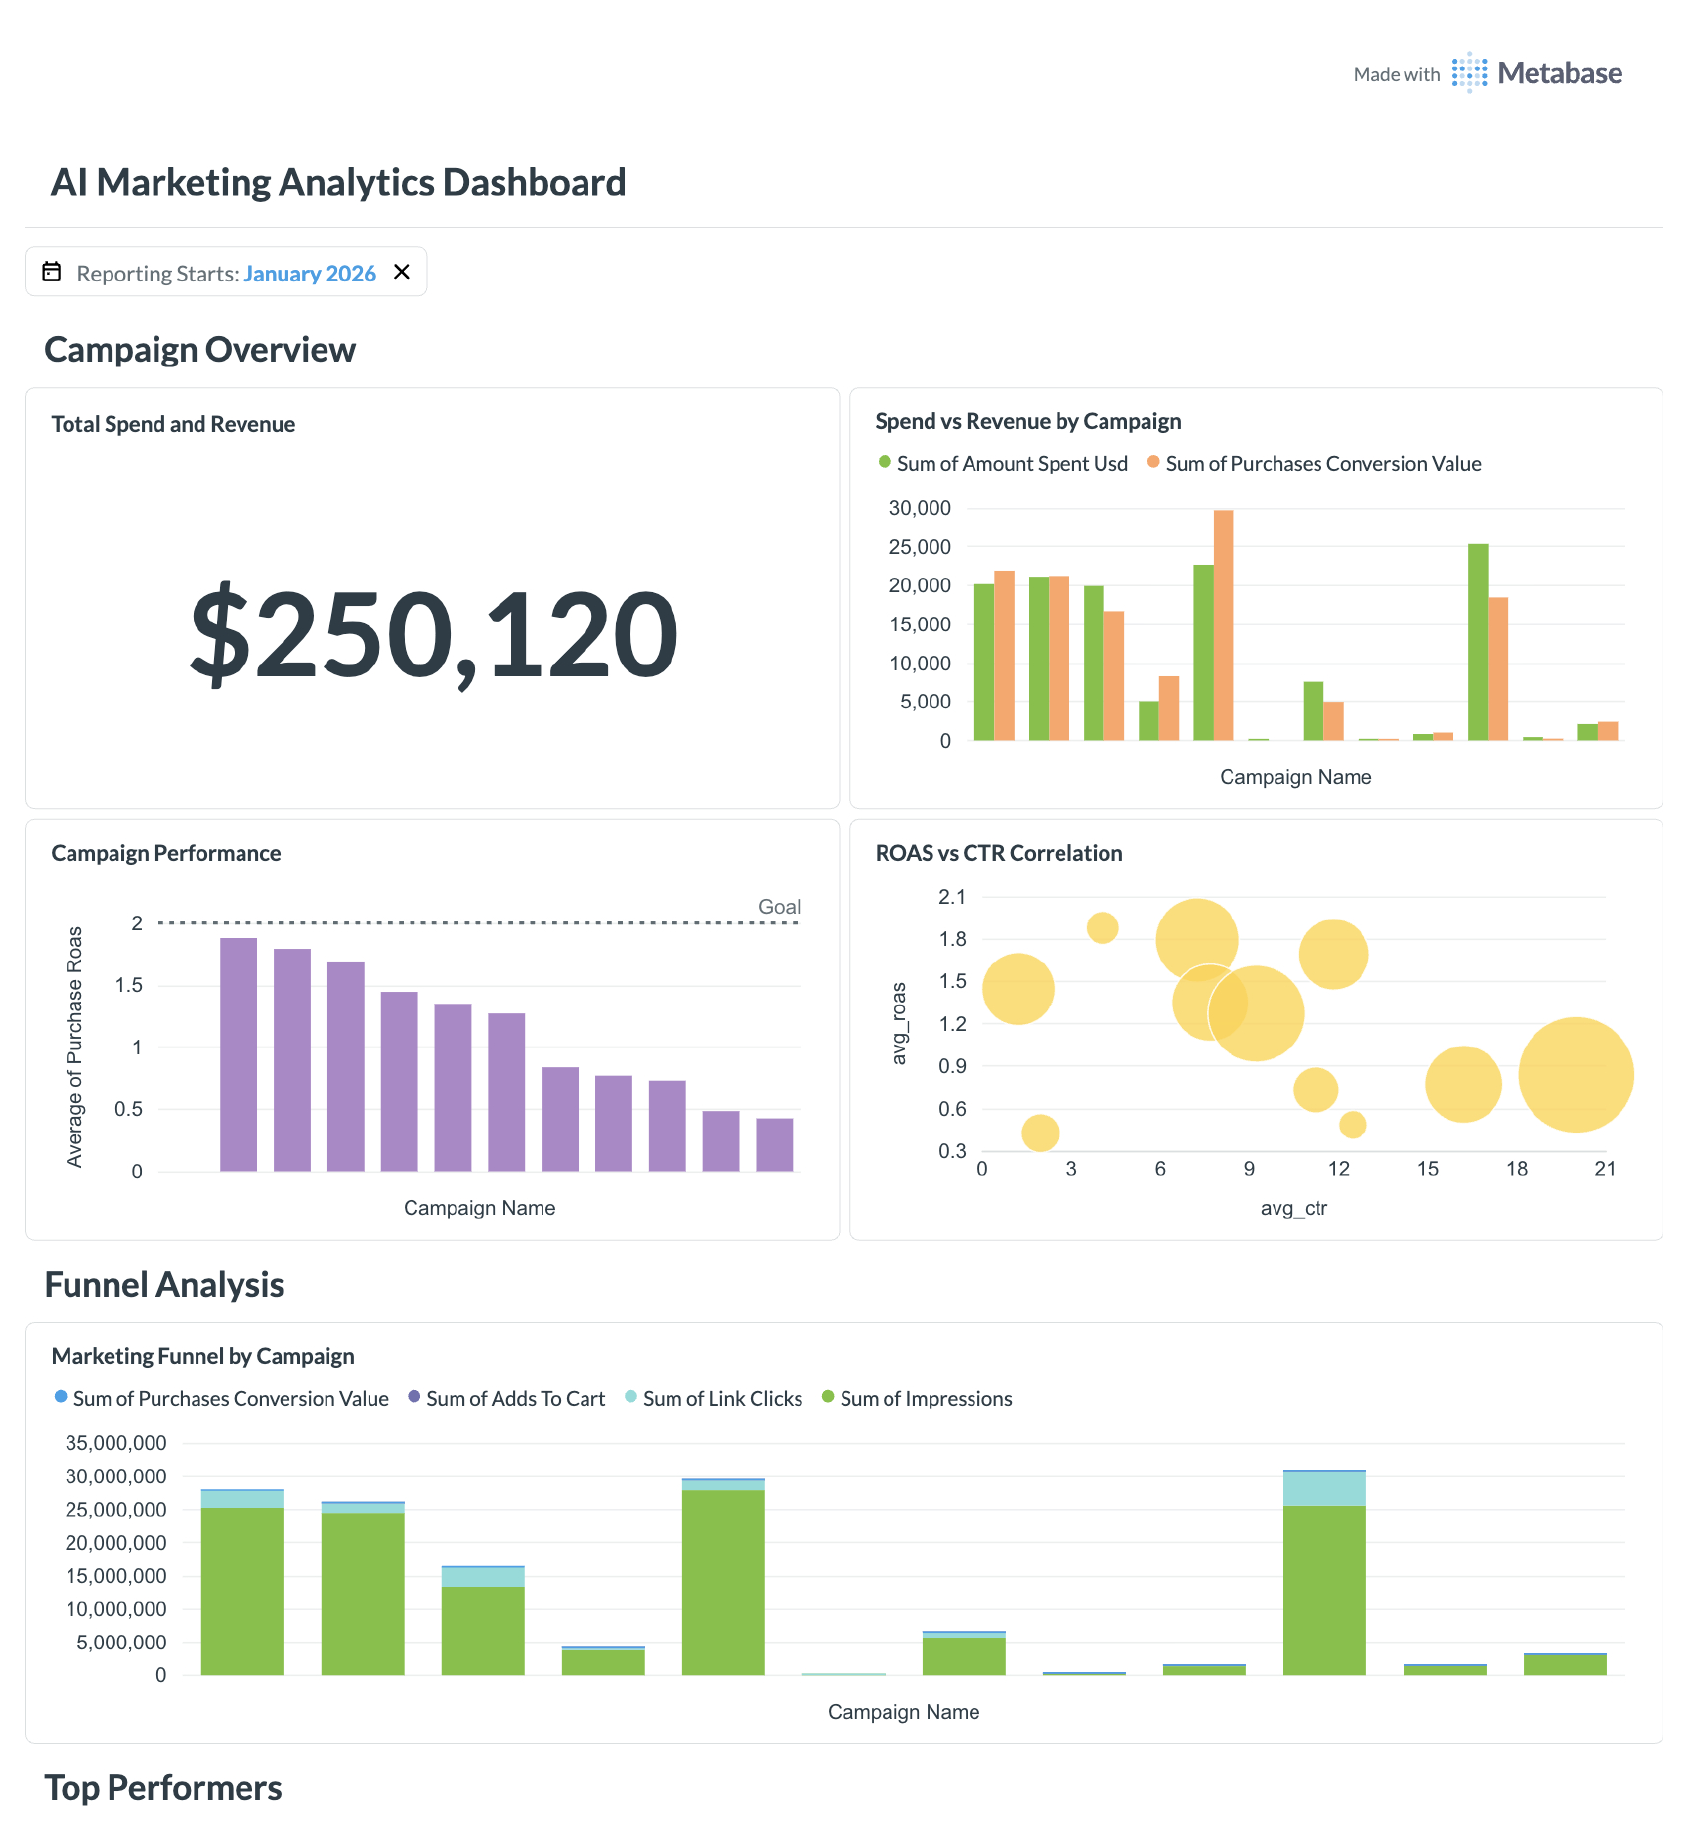The width and height of the screenshot is (1688, 1840).
Task: Open the January 2026 date filter value
Action: coord(310,273)
